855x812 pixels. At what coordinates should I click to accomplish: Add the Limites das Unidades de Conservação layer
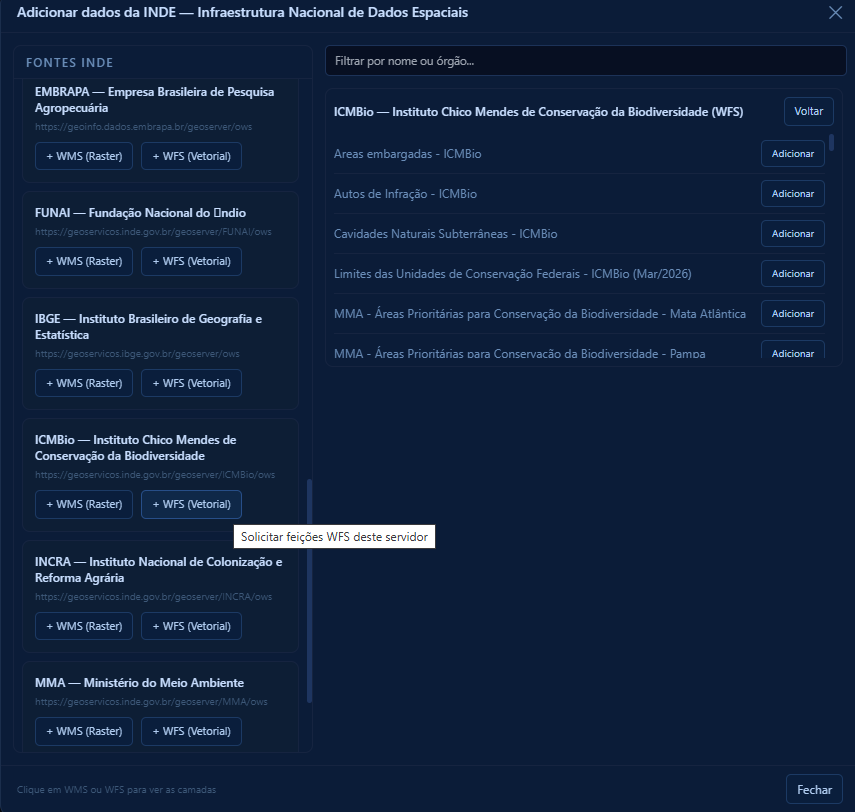792,274
